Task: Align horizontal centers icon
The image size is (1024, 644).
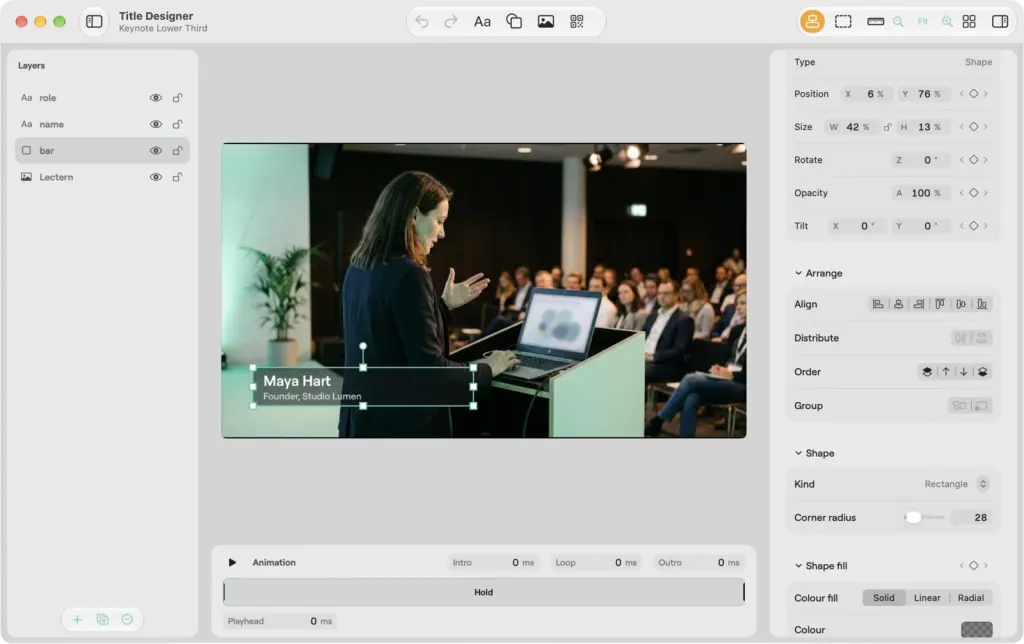Action: click(x=899, y=304)
